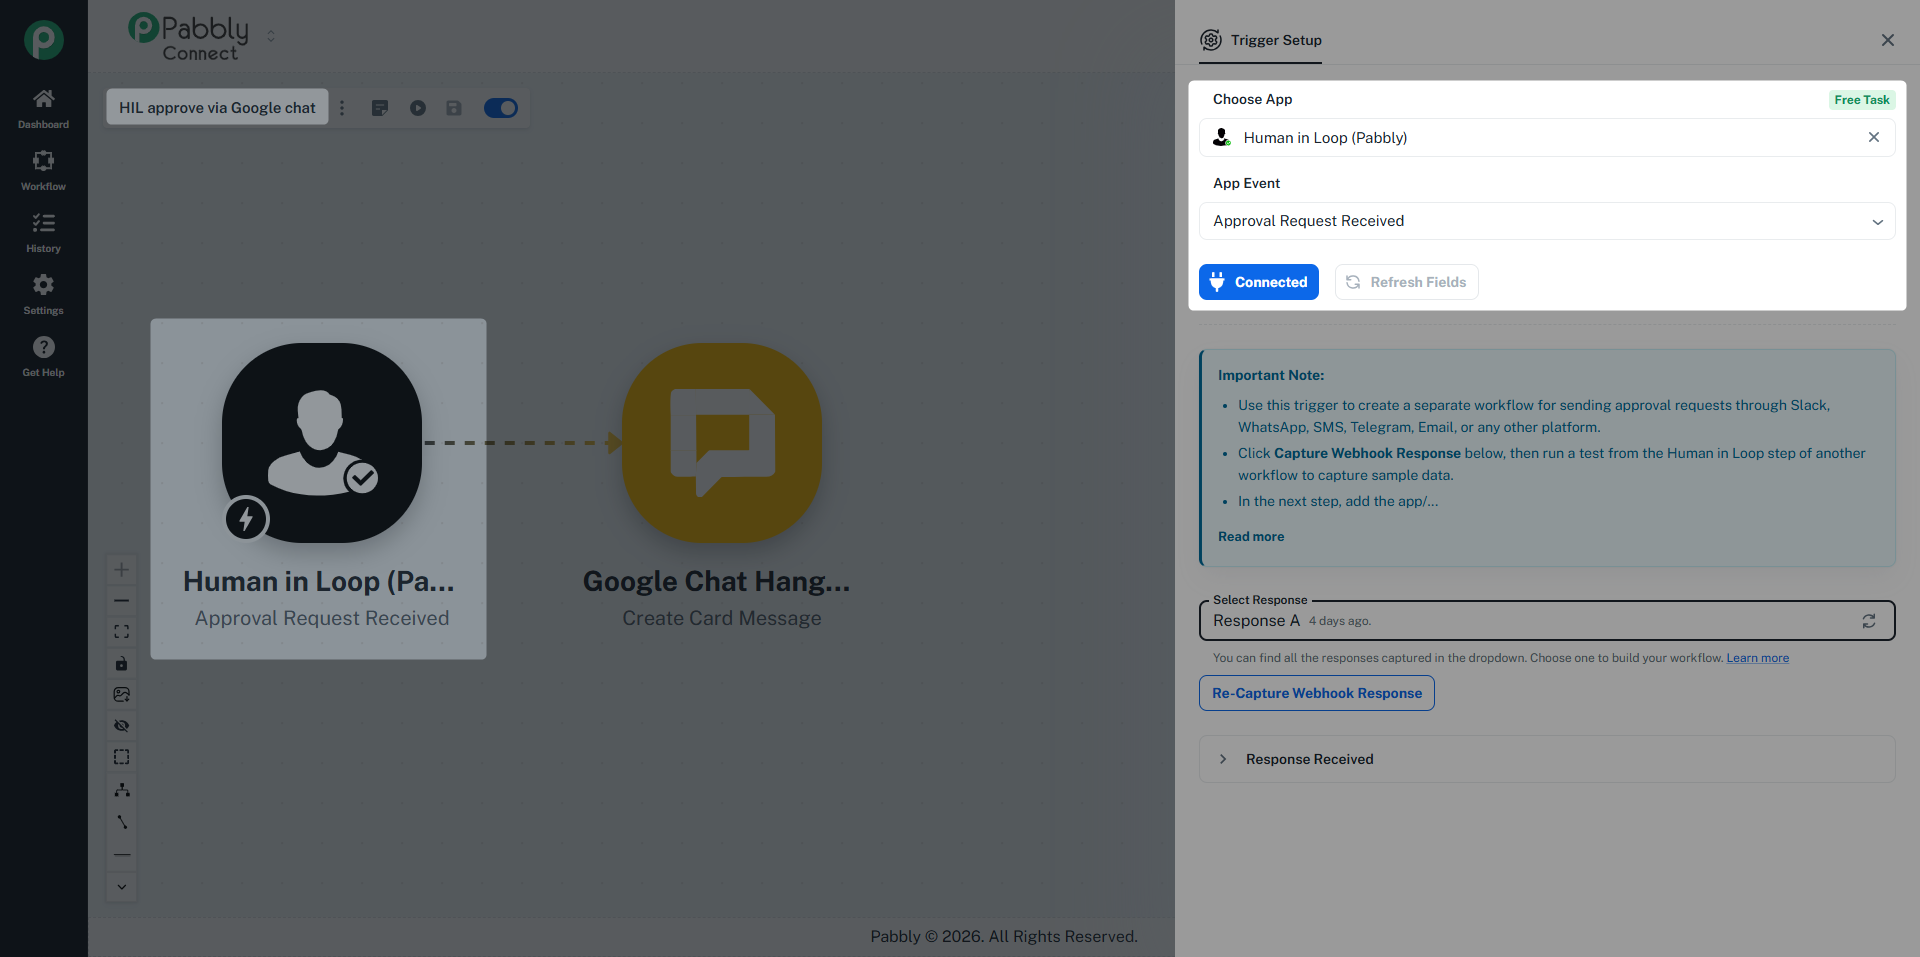This screenshot has height=957, width=1920.
Task: Open the Dashboard from the sidebar
Action: coord(43,109)
